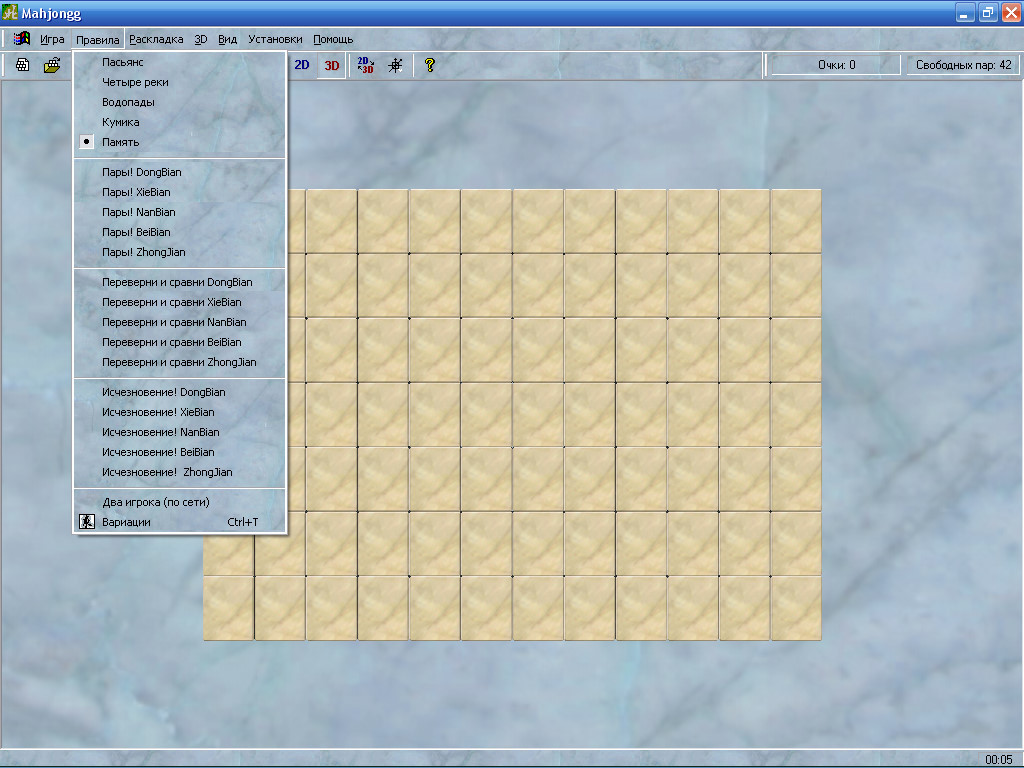Select Пары! ZhongJian mode
Viewport: 1024px width, 768px height.
point(180,252)
